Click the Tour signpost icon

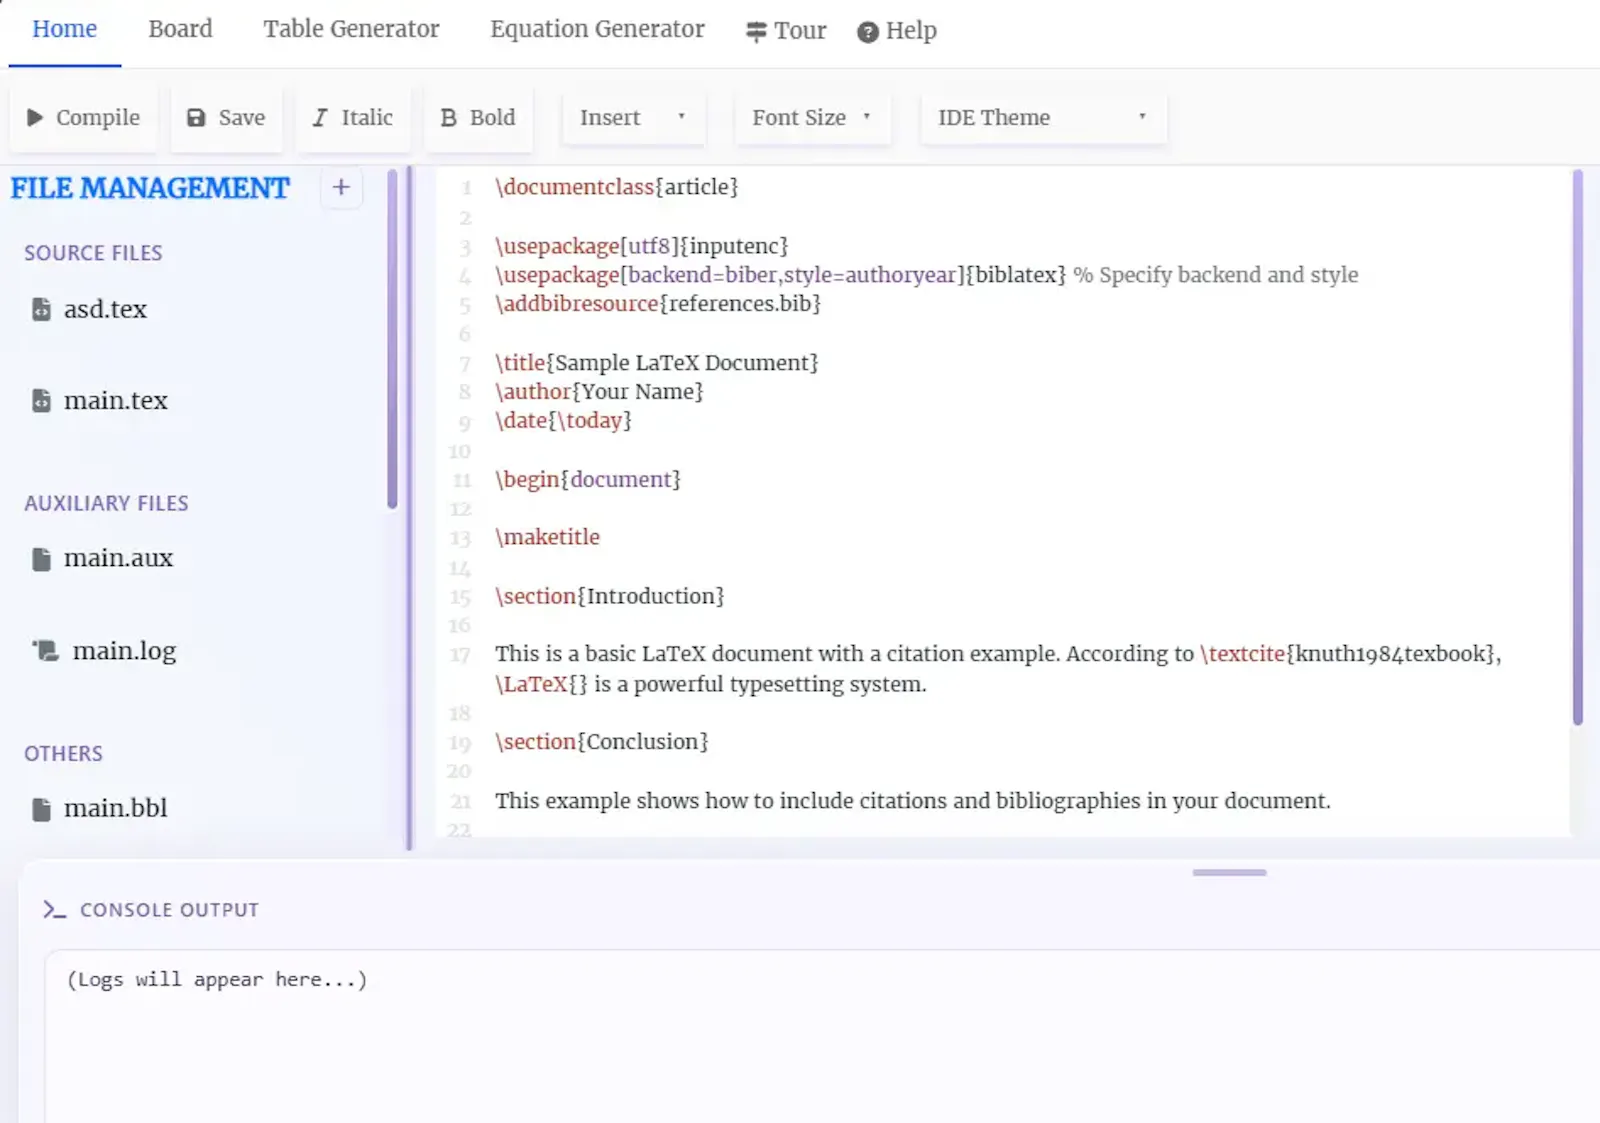click(x=756, y=32)
